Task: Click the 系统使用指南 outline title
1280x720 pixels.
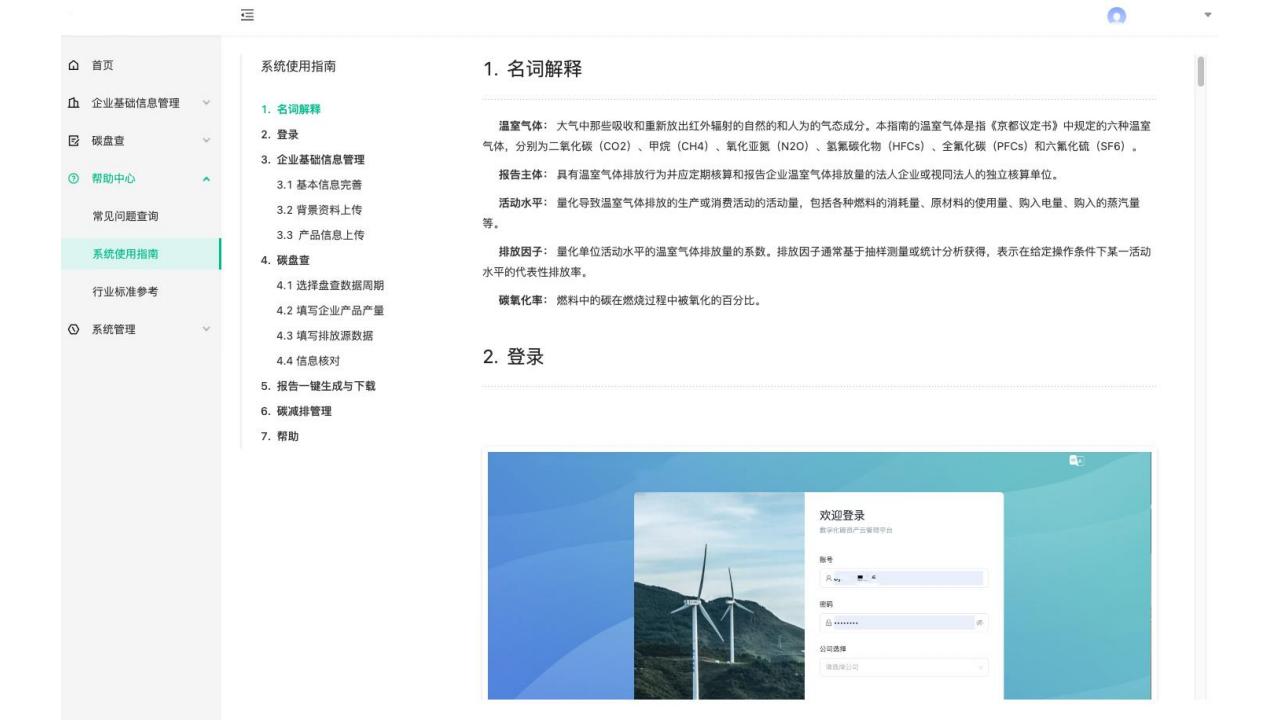Action: pyautogui.click(x=299, y=67)
